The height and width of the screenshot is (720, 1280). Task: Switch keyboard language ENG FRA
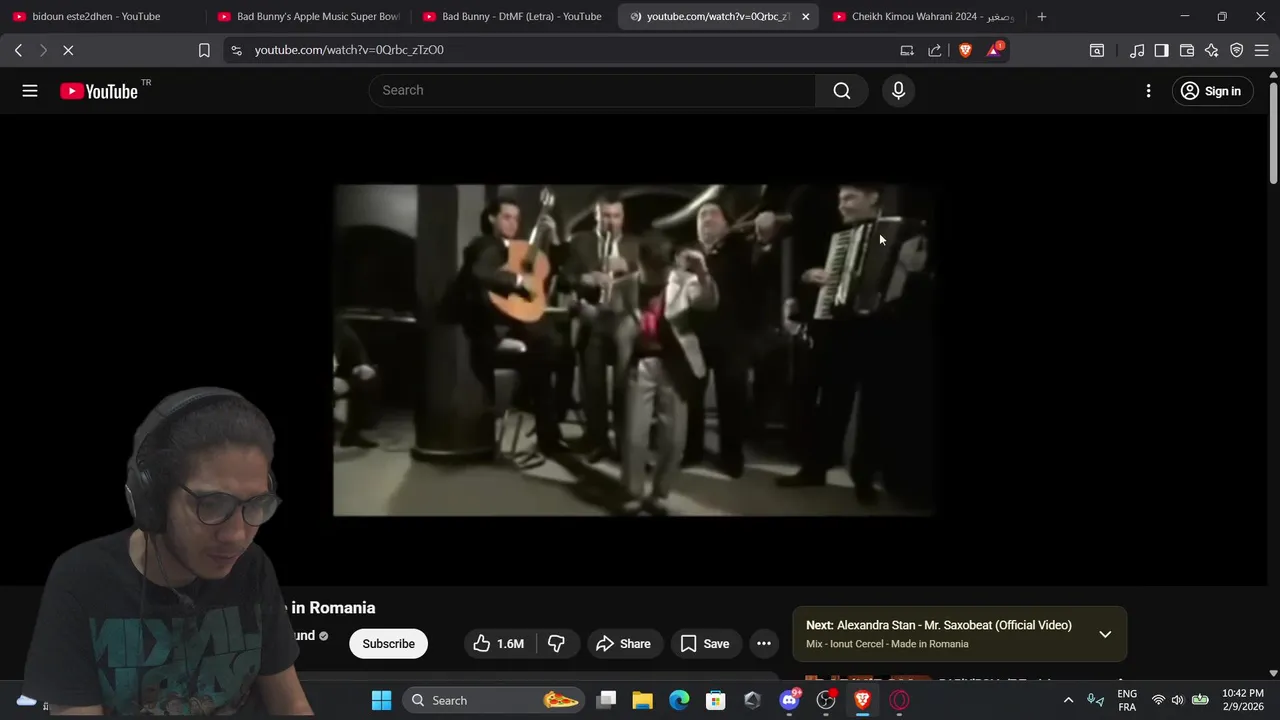(1127, 700)
